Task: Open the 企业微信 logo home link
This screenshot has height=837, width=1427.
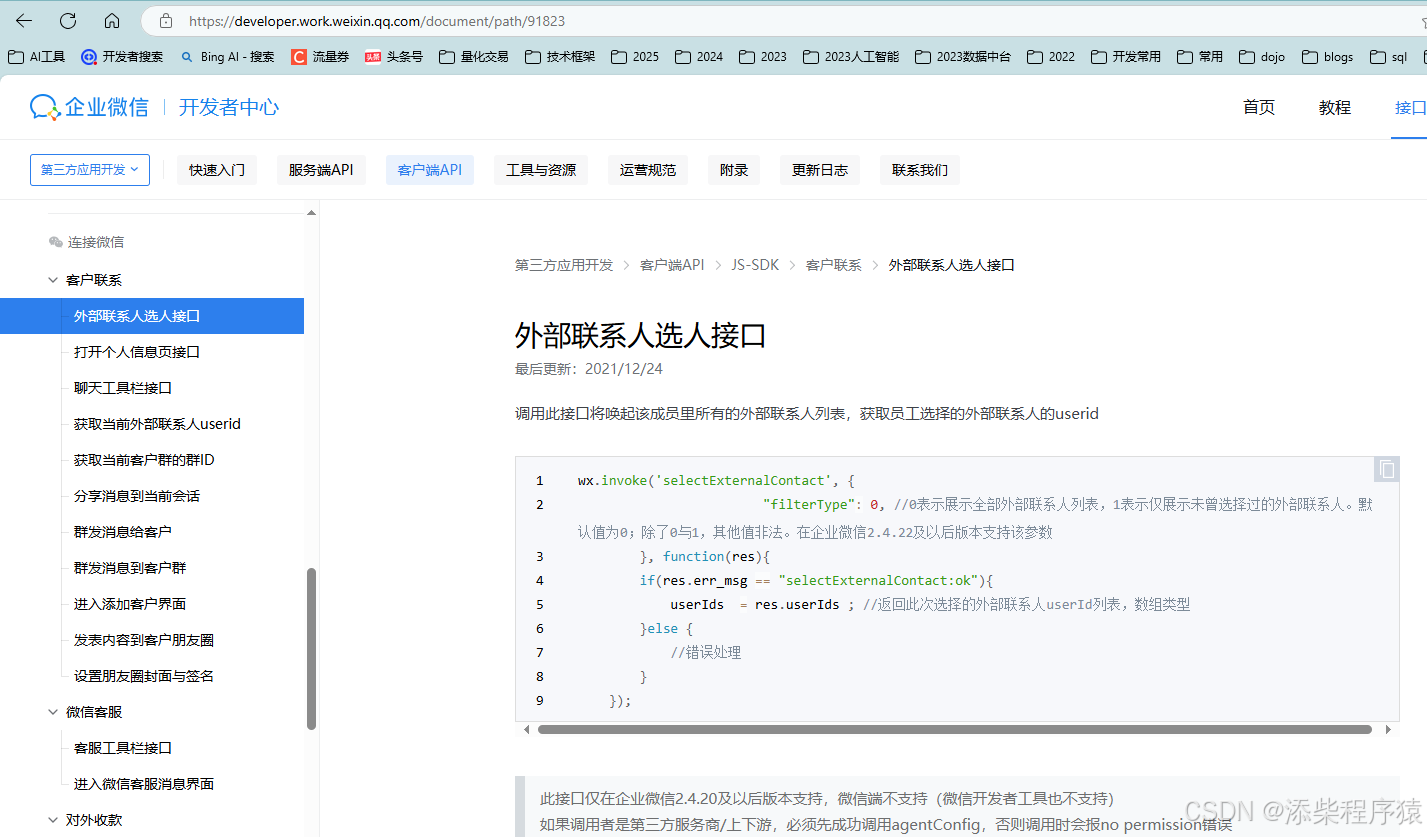Action: [90, 107]
